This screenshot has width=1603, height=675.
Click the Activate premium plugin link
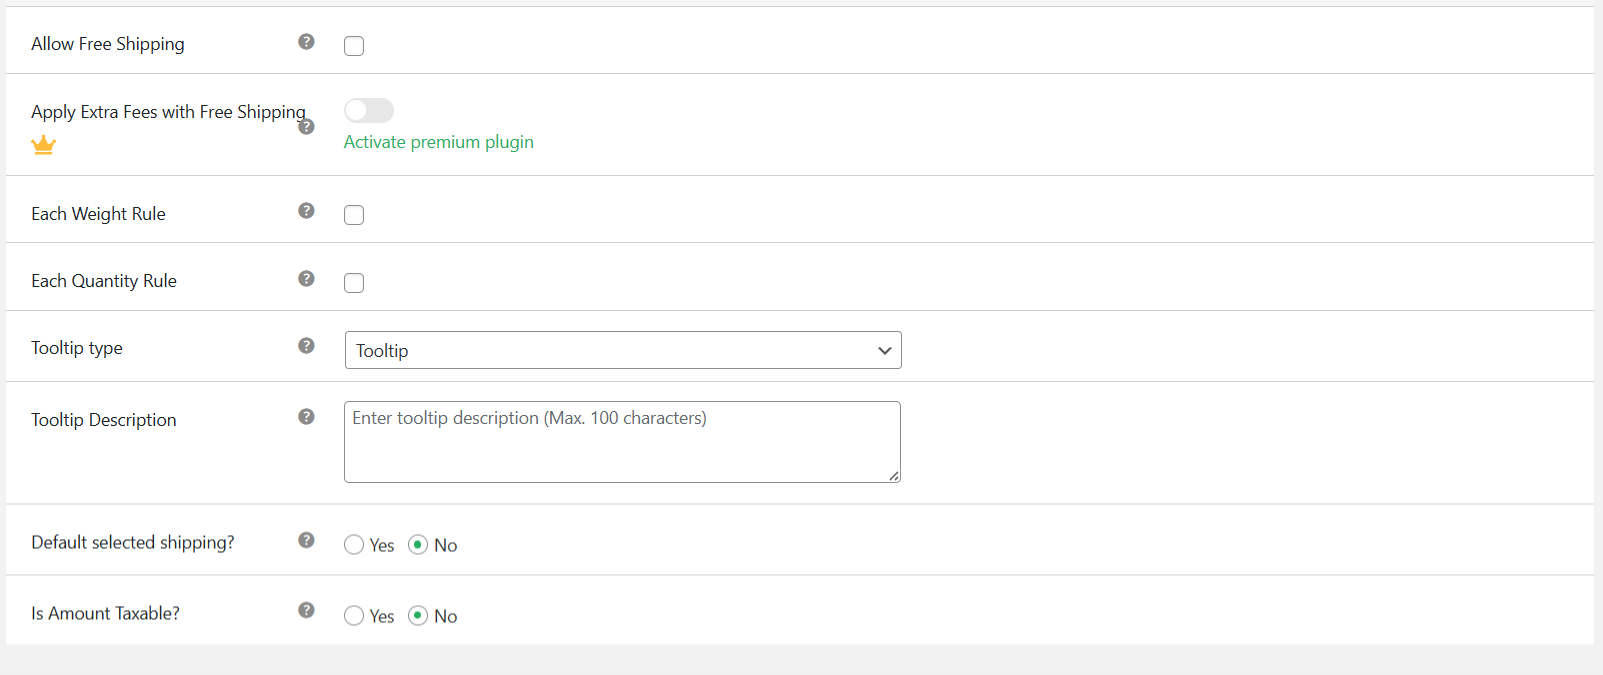[x=438, y=141]
